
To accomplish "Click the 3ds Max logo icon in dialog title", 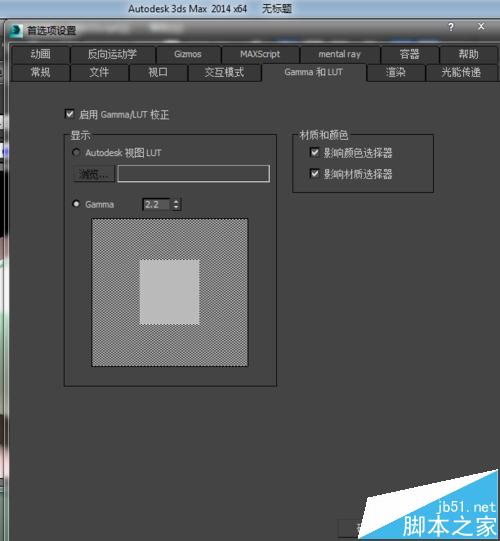I will (16, 30).
